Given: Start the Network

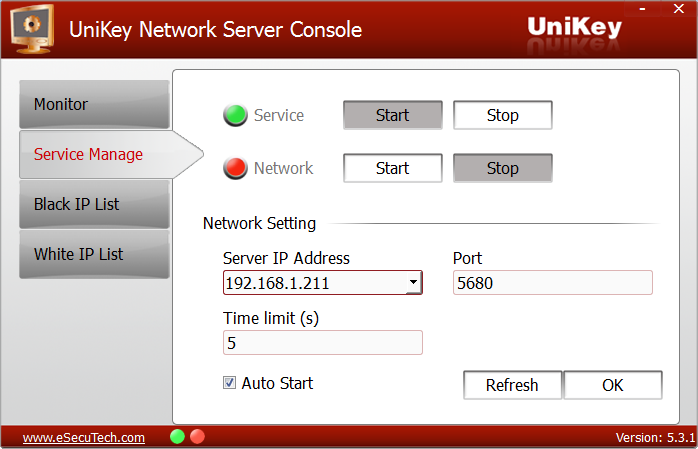Looking at the screenshot, I should 393,168.
